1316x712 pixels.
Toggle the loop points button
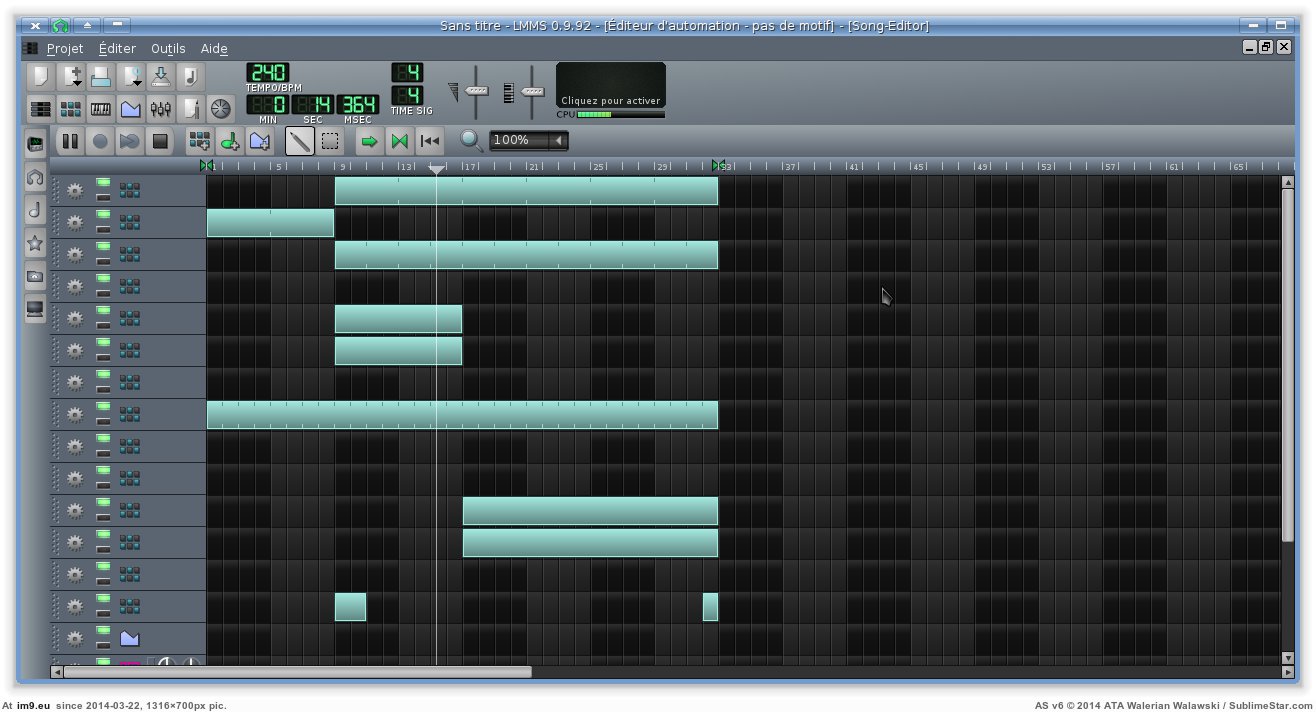(399, 141)
